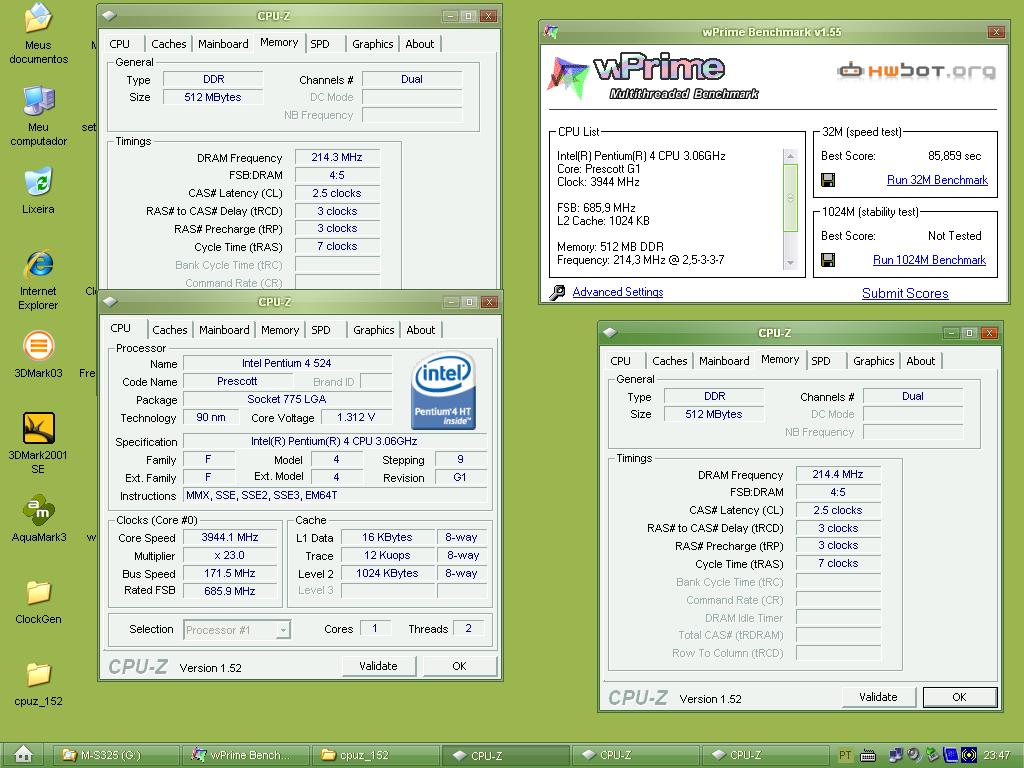The width and height of the screenshot is (1024, 768).
Task: Open Advanced Settings link in wPrime
Action: (618, 292)
